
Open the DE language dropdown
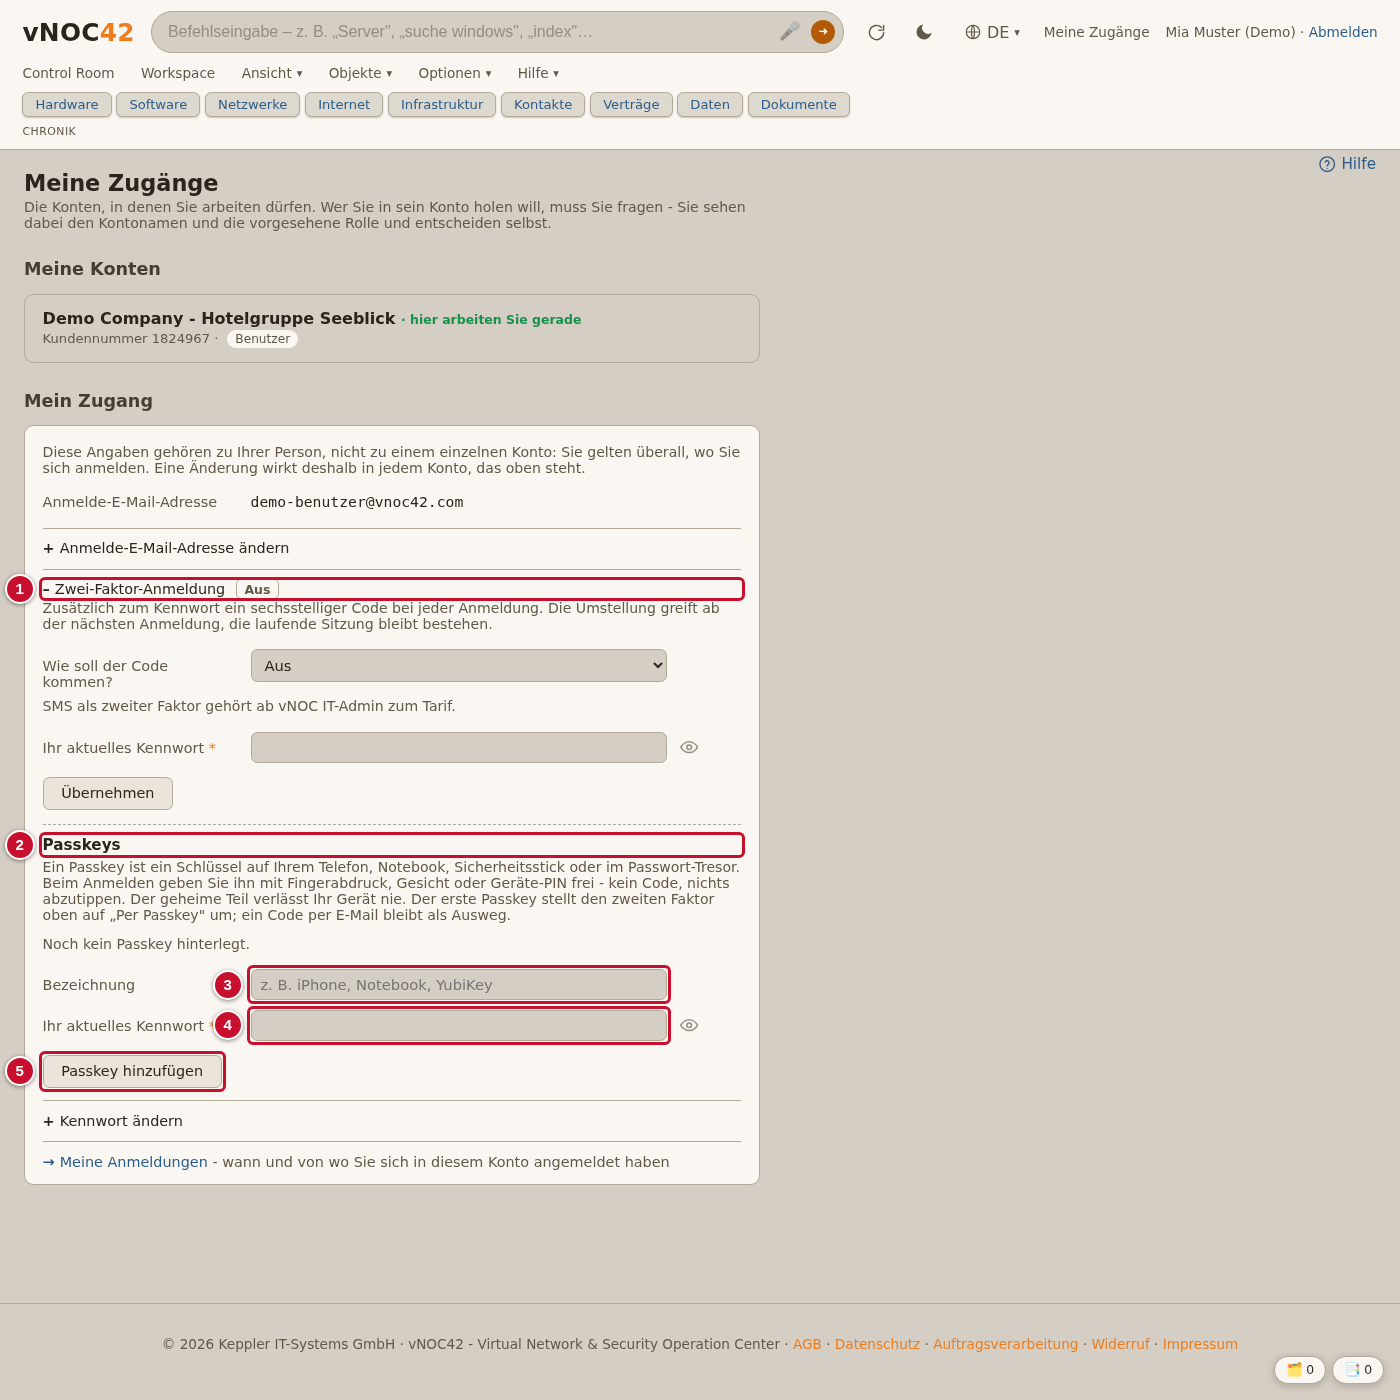coord(992,32)
